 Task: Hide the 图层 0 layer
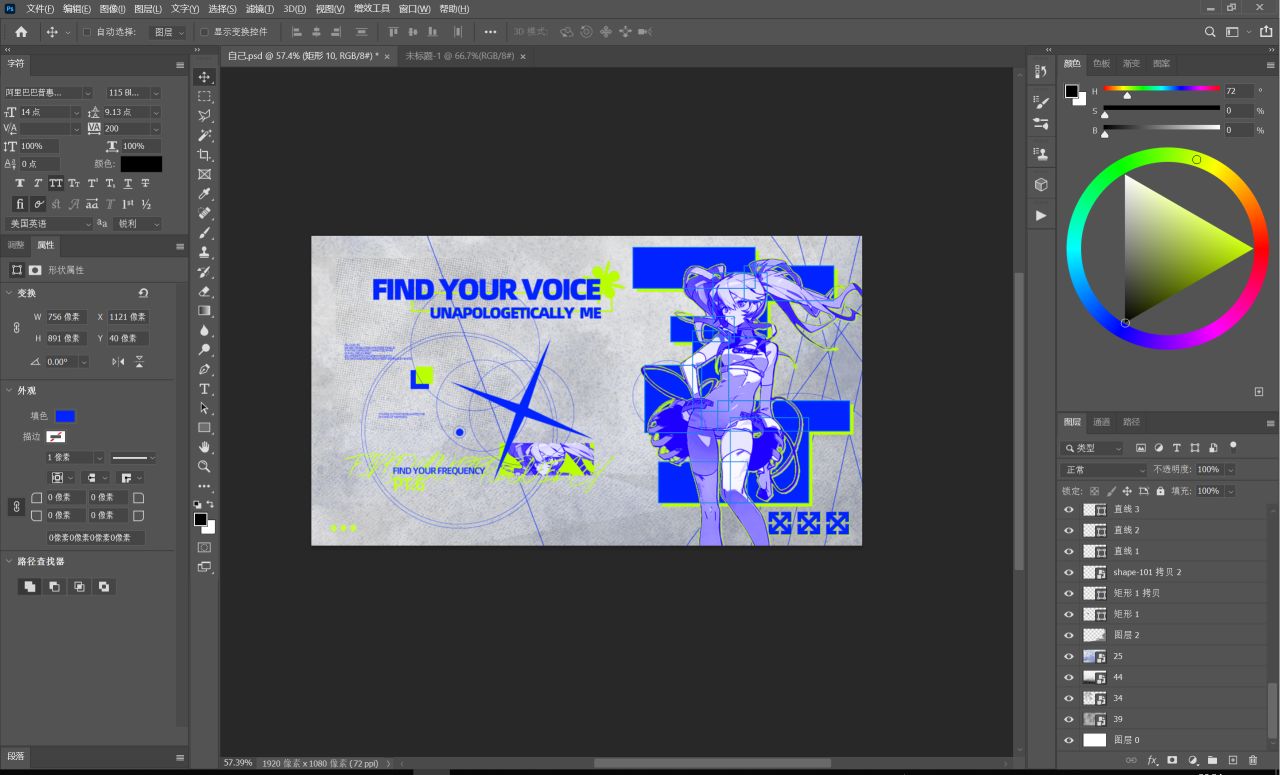[x=1069, y=741]
